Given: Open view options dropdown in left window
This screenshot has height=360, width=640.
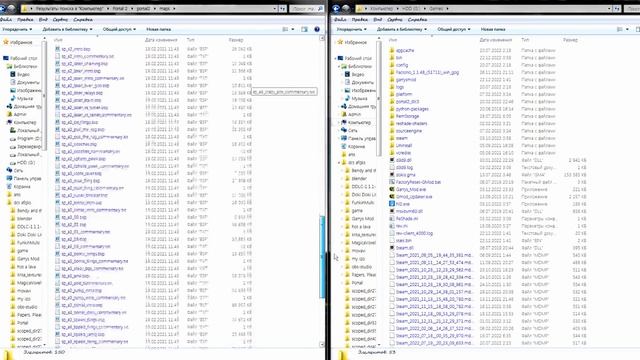Looking at the screenshot, I should point(293,29).
